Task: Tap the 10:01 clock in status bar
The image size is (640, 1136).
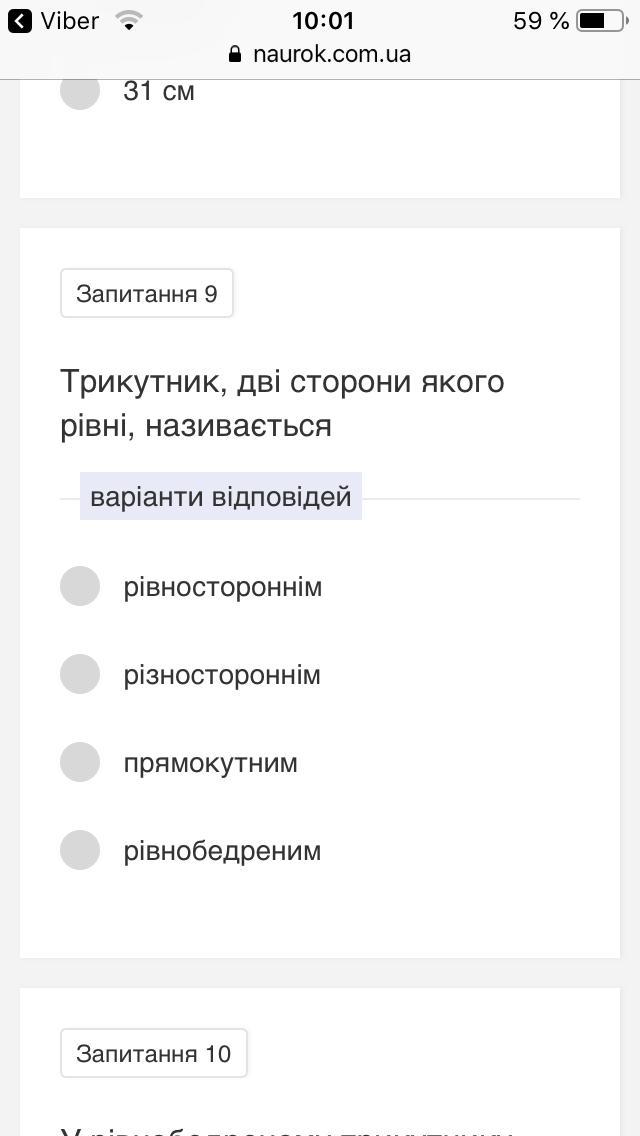Action: (x=323, y=20)
